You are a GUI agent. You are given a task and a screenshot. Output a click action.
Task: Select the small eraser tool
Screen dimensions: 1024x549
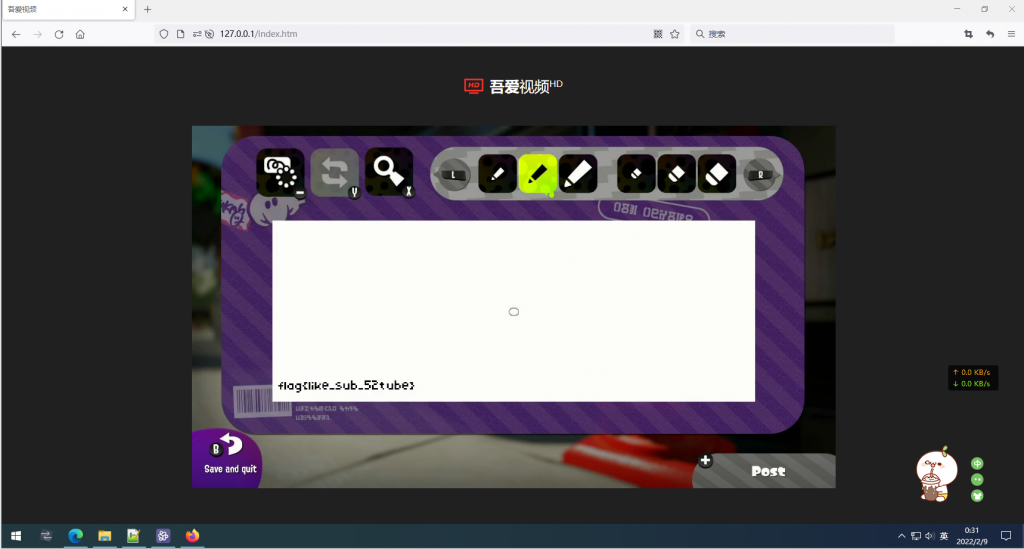click(636, 174)
